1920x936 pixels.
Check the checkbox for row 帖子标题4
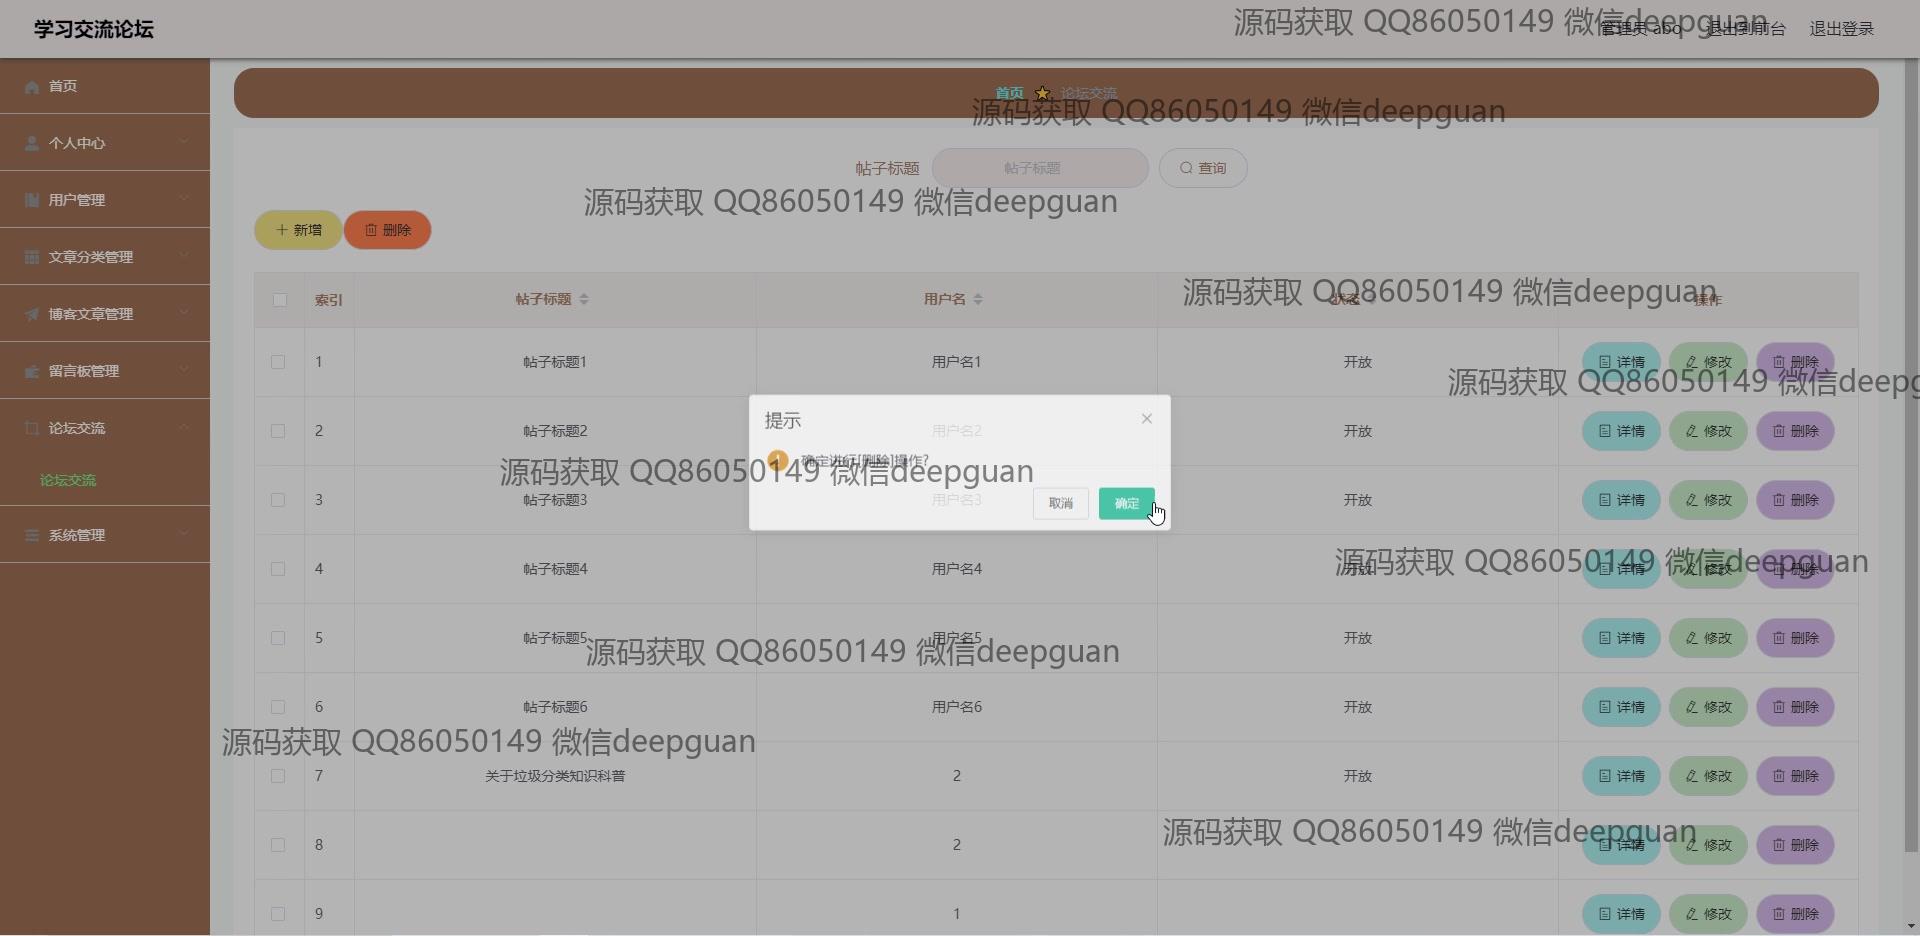click(278, 569)
